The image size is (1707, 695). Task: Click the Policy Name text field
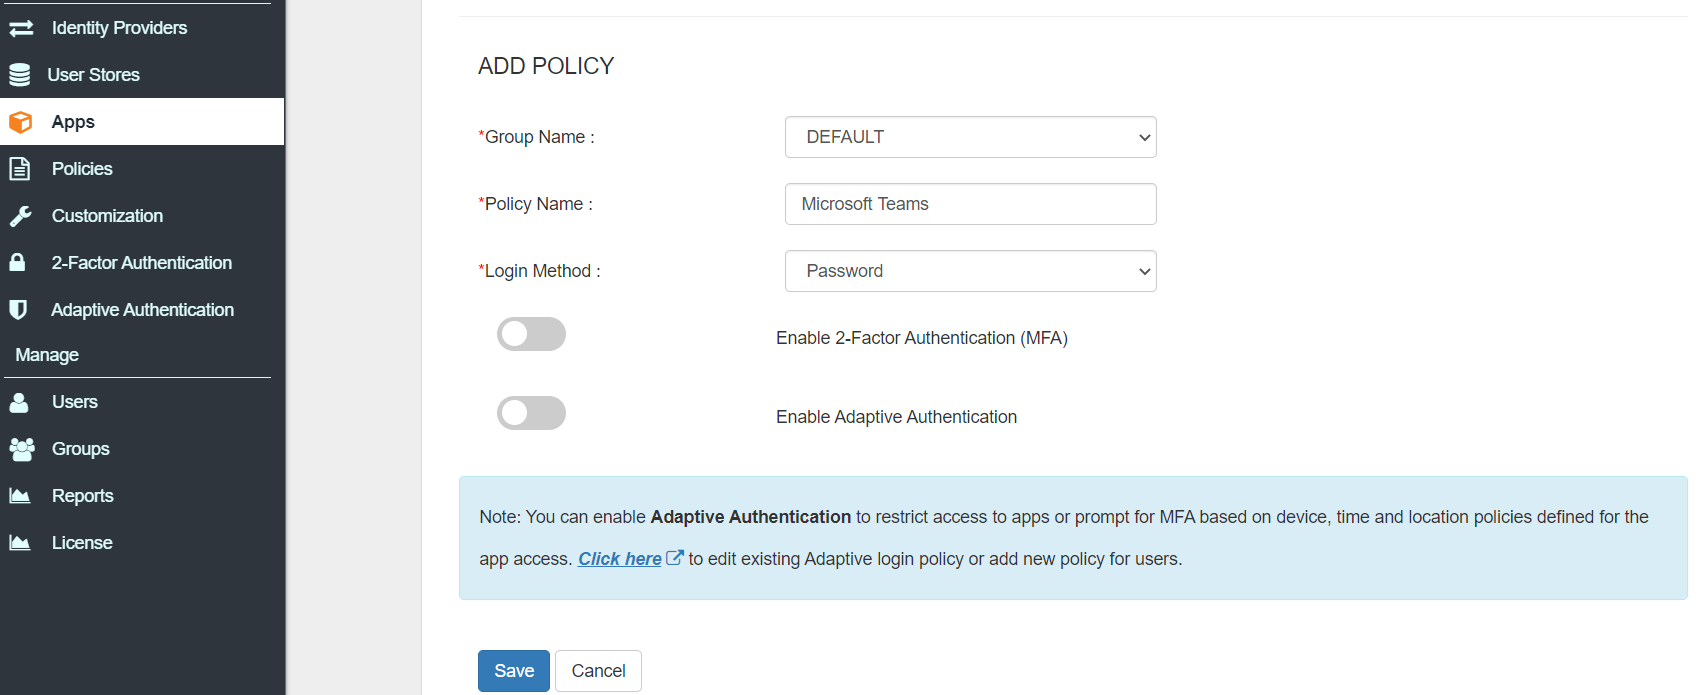pos(970,204)
